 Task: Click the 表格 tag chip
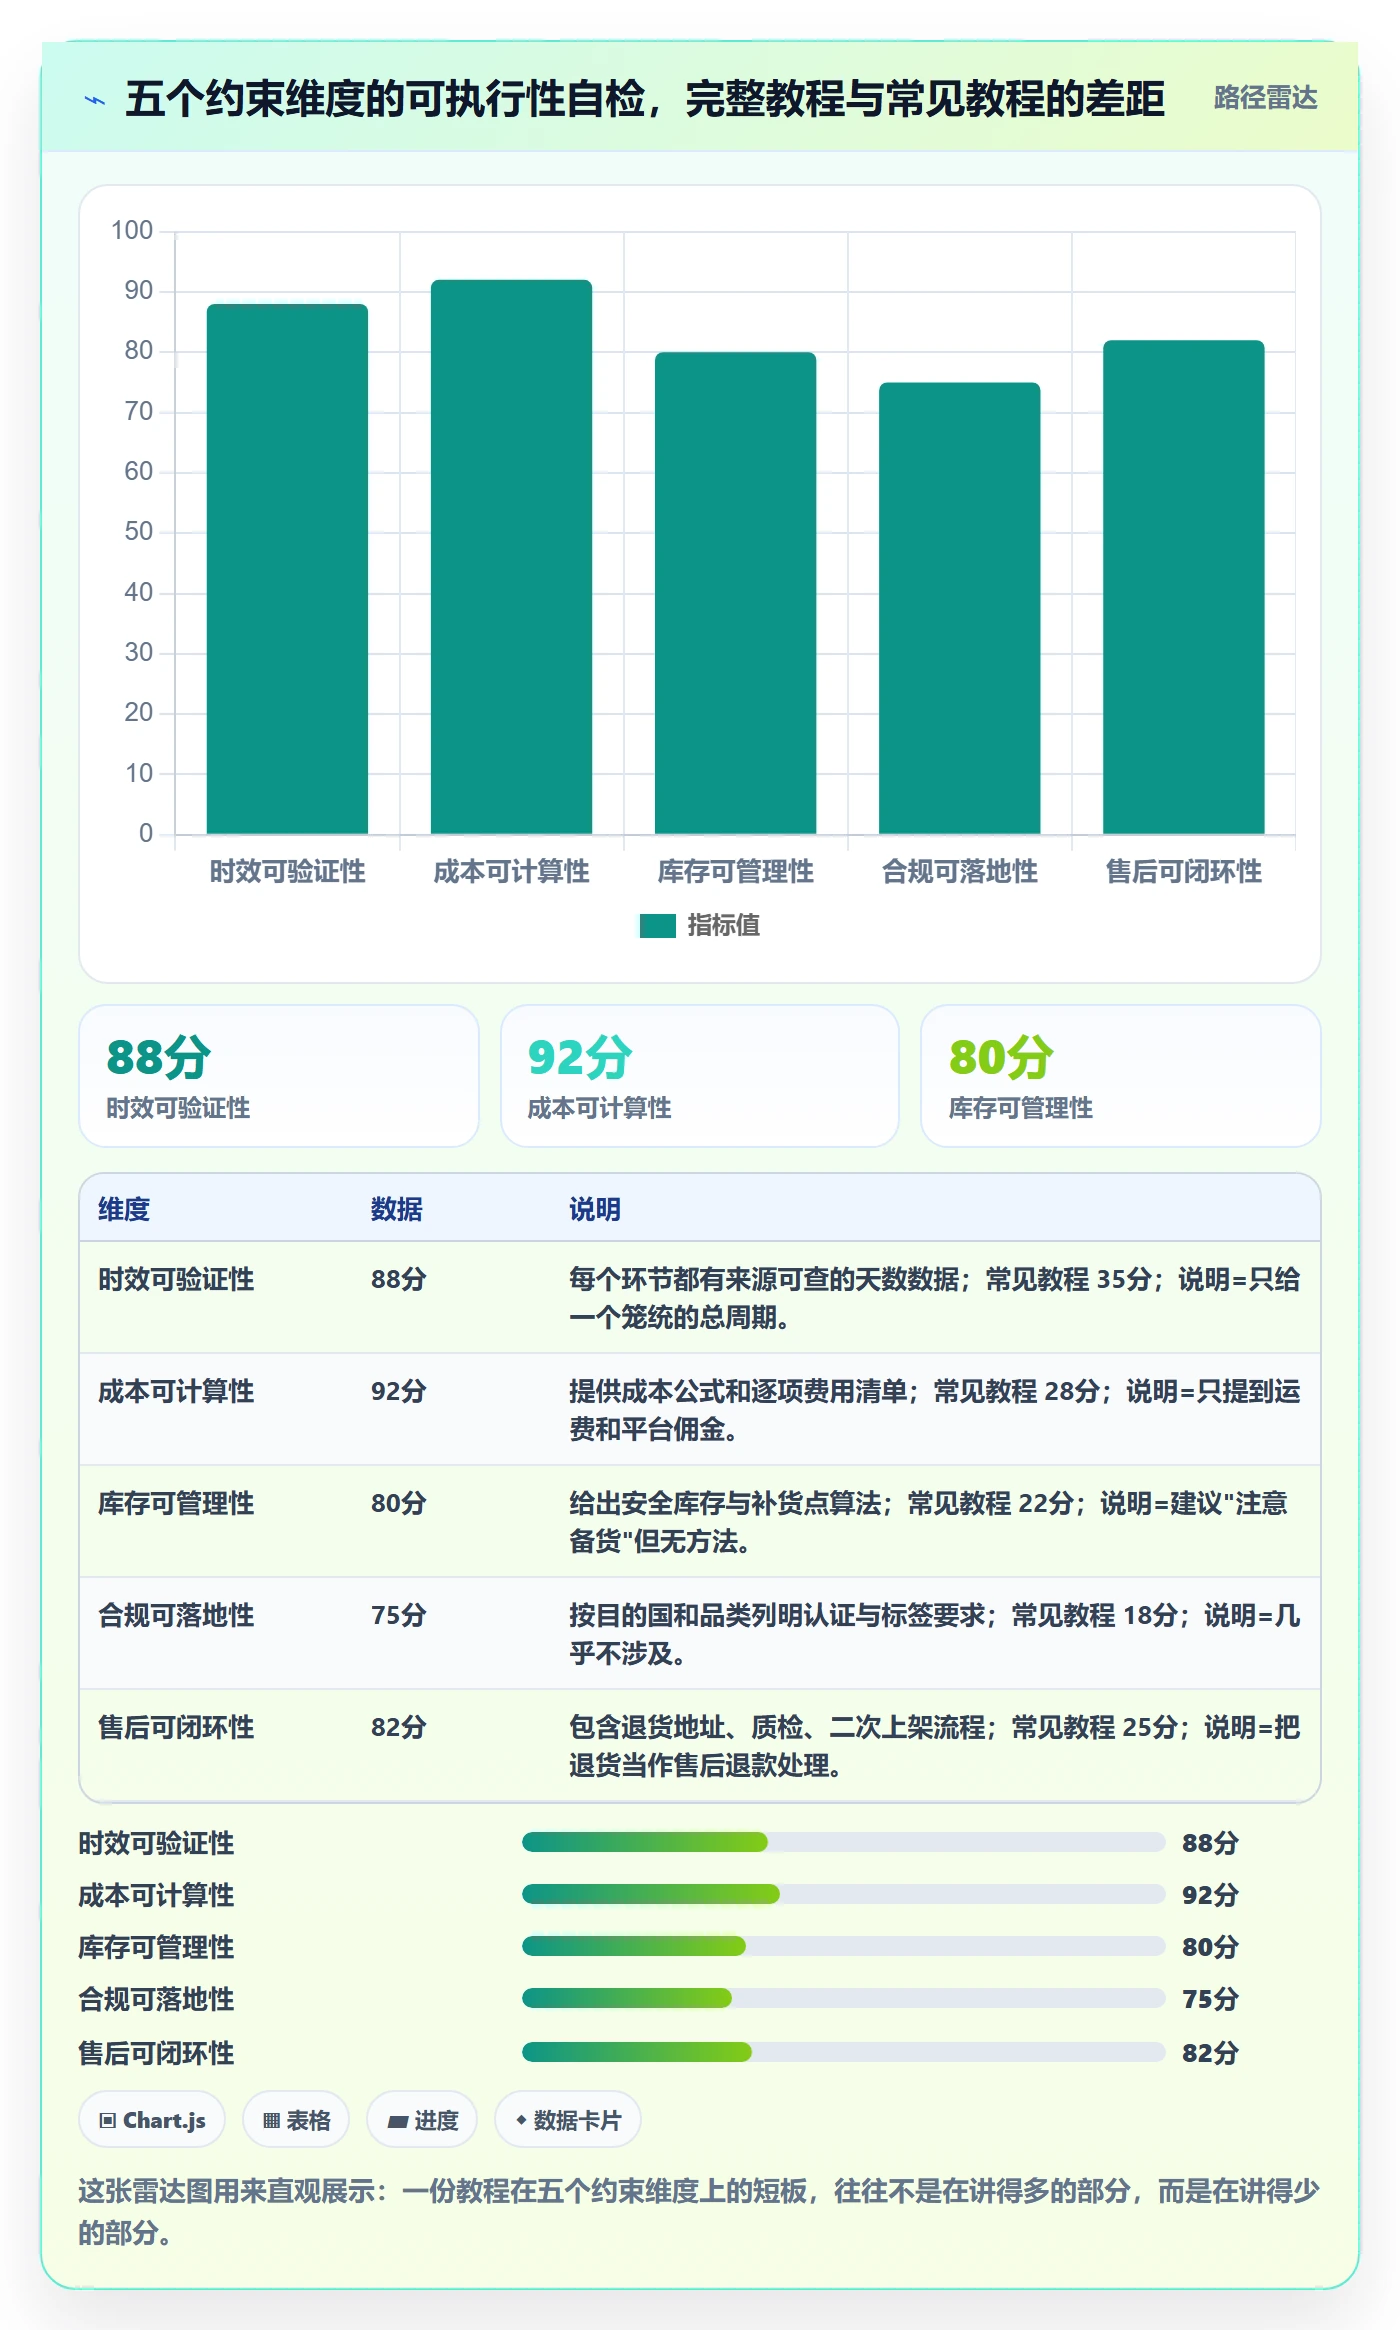click(296, 2120)
